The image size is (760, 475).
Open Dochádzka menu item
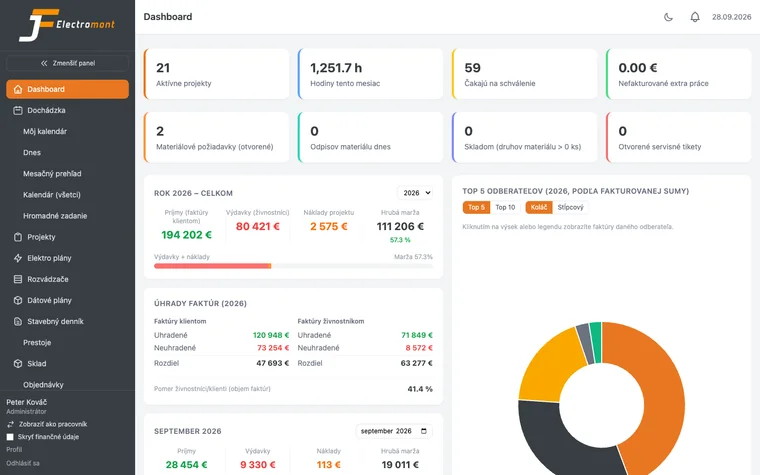(x=67, y=111)
